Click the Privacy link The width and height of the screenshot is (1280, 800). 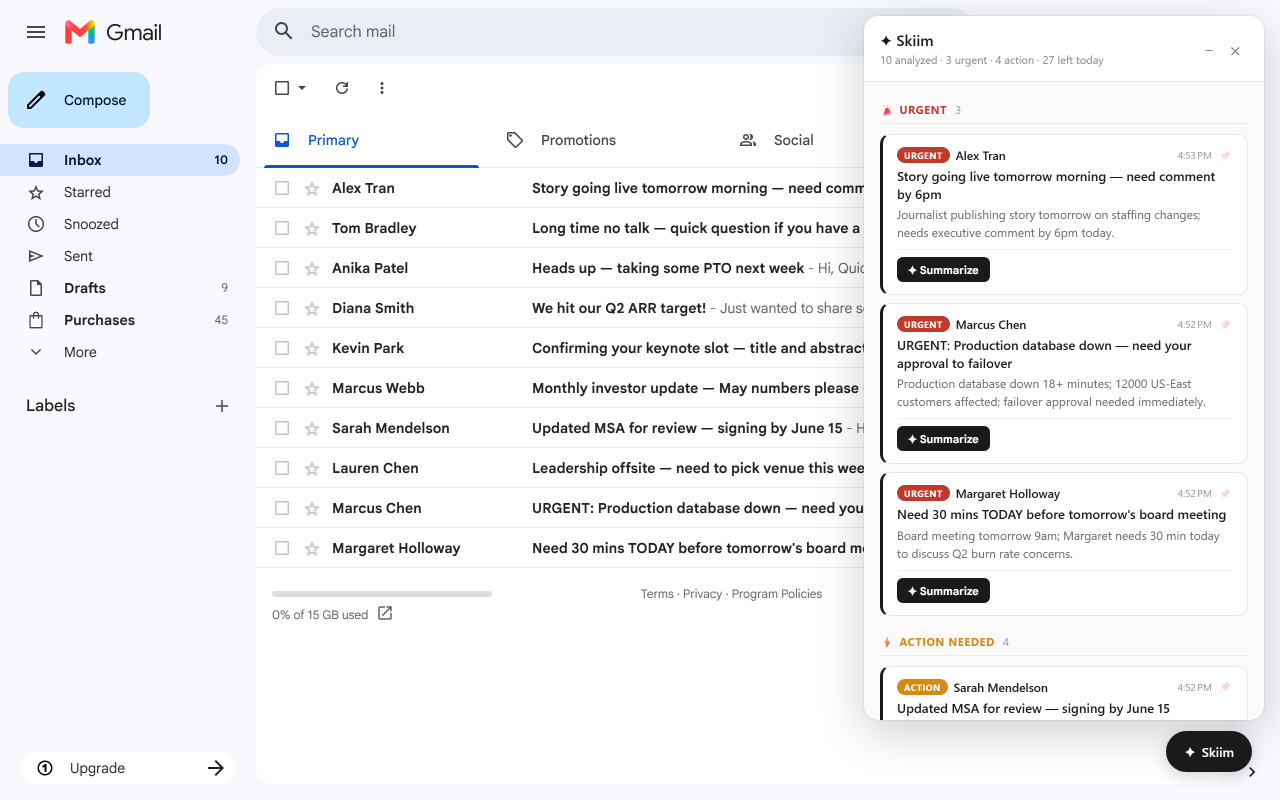tap(702, 594)
